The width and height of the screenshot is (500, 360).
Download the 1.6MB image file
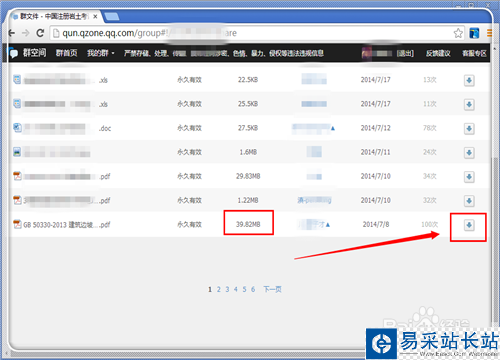(469, 153)
